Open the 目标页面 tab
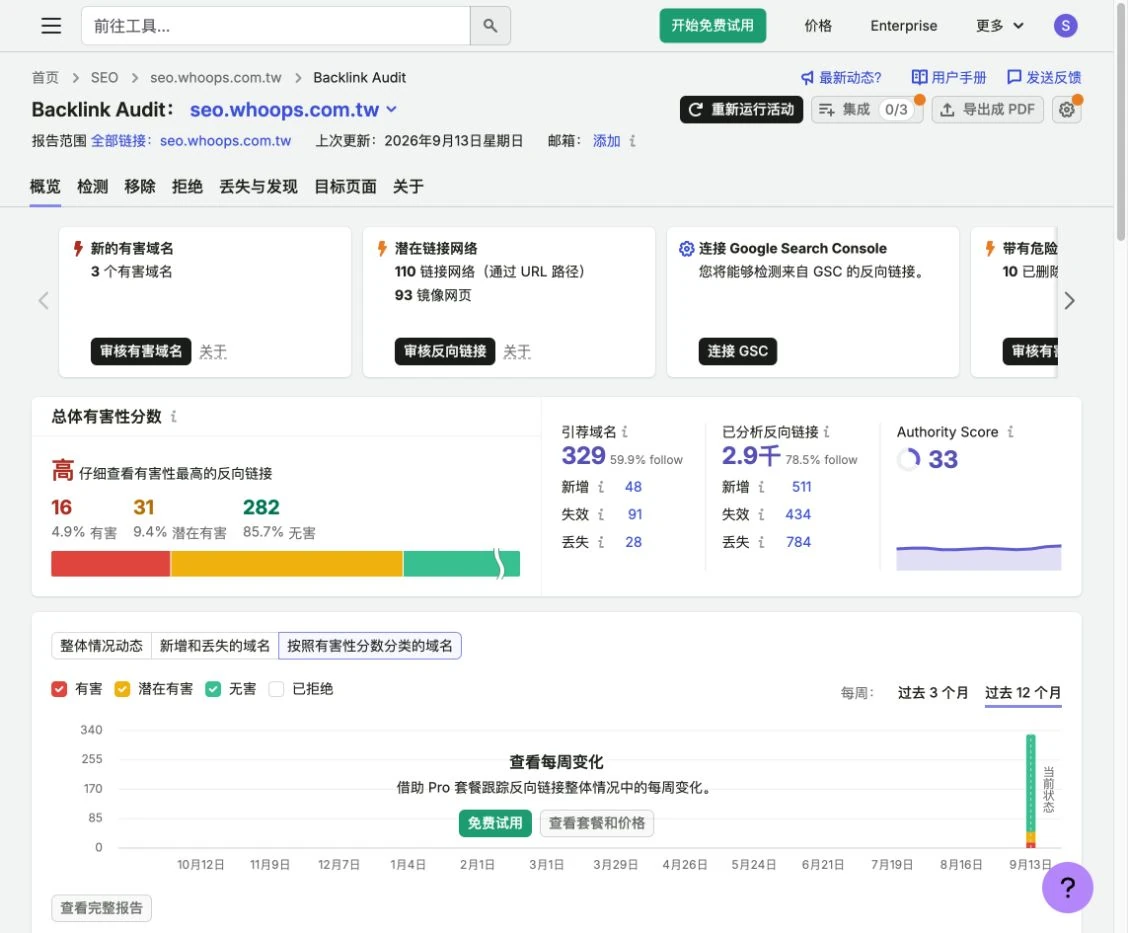 (345, 187)
